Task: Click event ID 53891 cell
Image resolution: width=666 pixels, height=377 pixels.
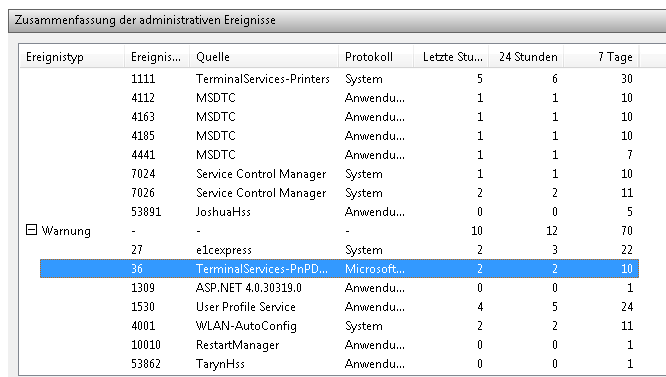Action: click(x=146, y=211)
